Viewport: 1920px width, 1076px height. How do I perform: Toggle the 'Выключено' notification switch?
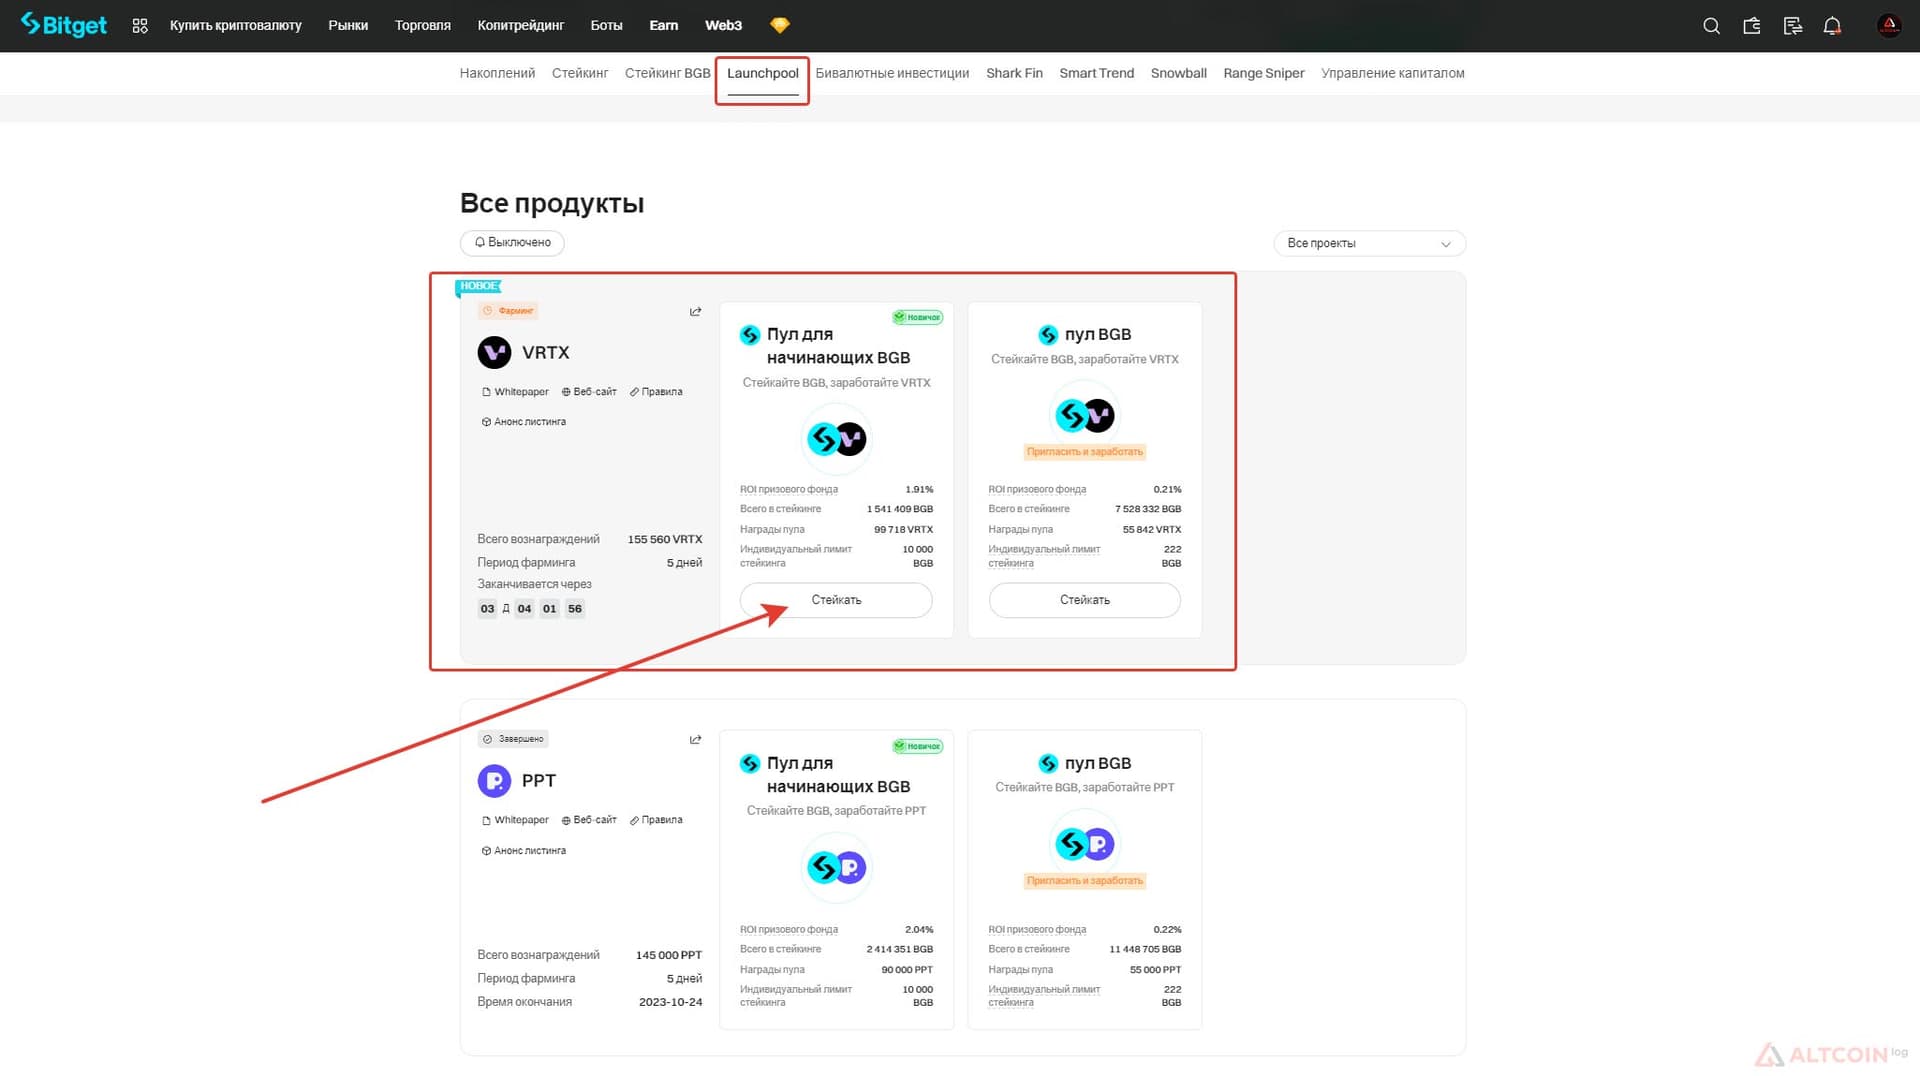(x=512, y=243)
